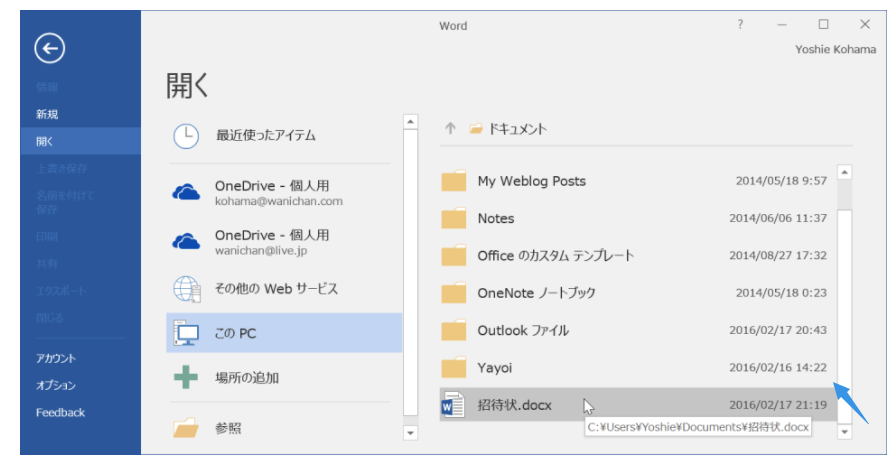Click the small ドキュメント folder icon in path
The height and width of the screenshot is (464, 893).
(476, 129)
